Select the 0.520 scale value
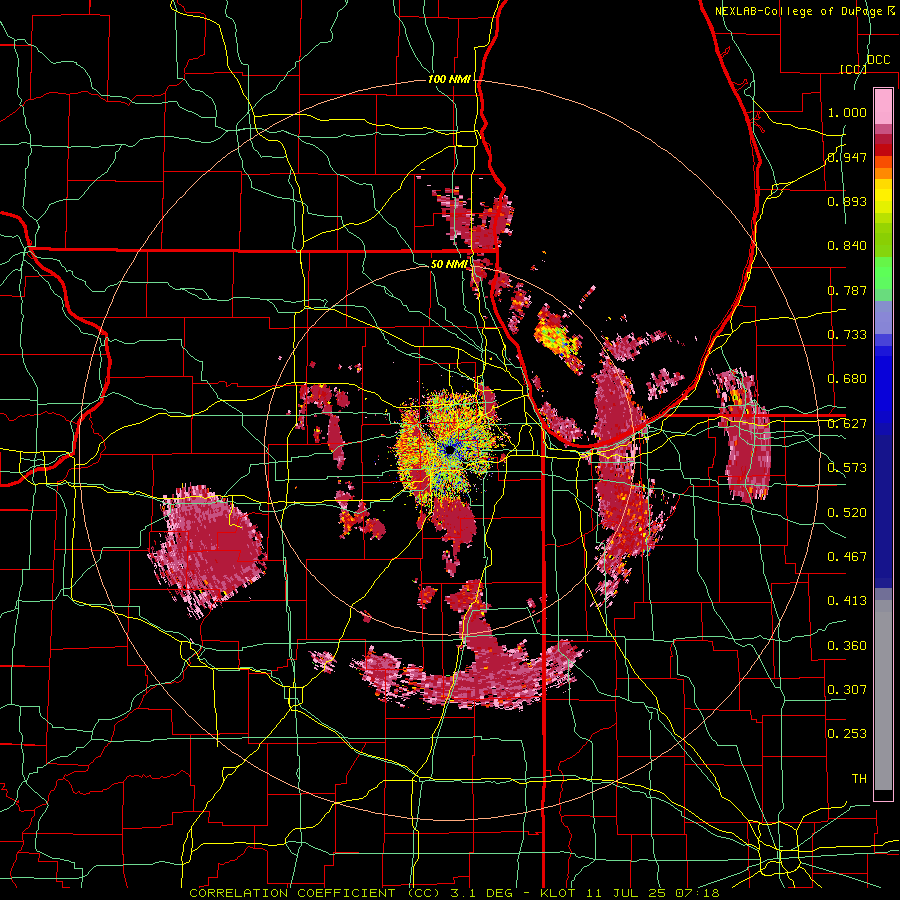Viewport: 900px width, 900px height. 847,513
